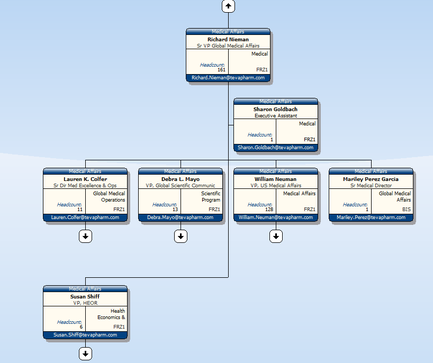Click Sr Dir Med Excellence & Ops title
The height and width of the screenshot is (363, 433).
(x=85, y=185)
